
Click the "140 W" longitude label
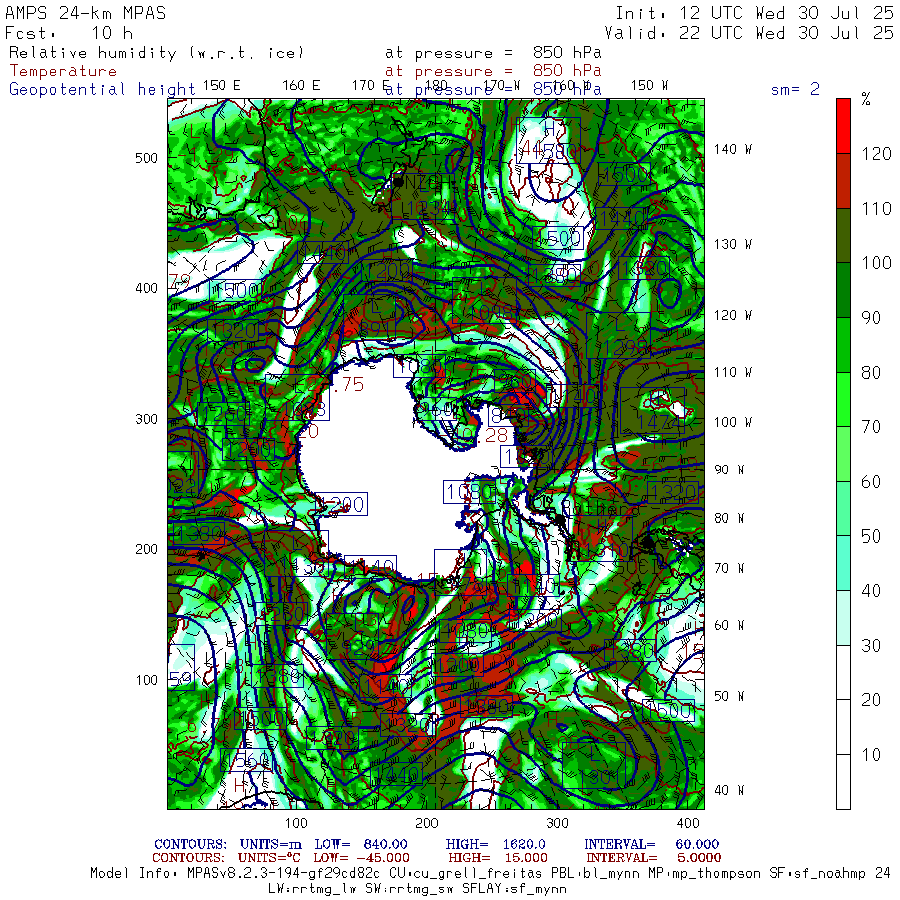[x=732, y=149]
